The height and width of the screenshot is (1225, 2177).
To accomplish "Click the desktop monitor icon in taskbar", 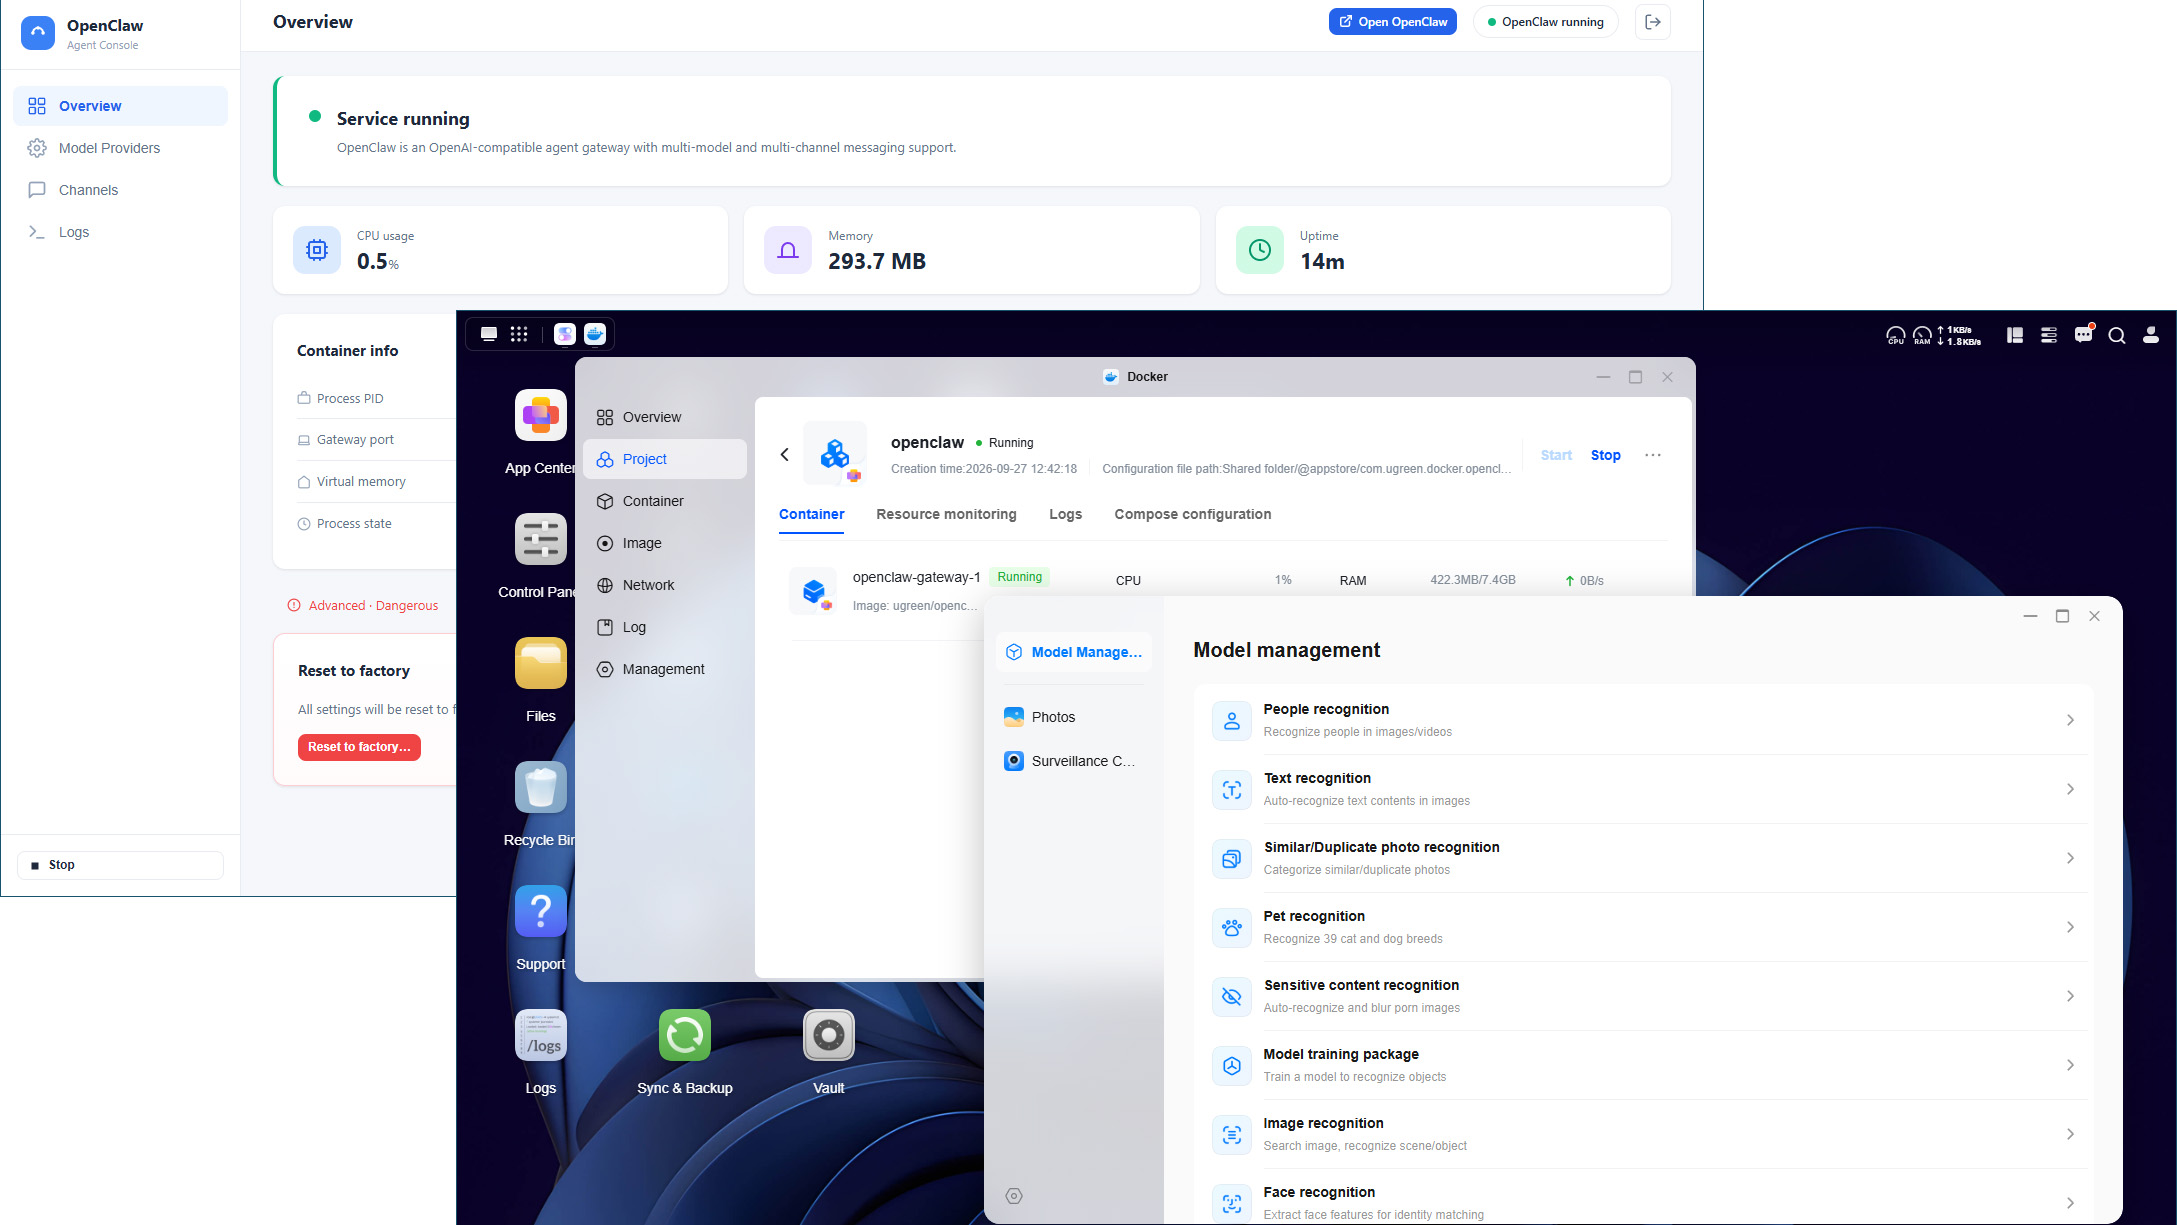I will [489, 334].
